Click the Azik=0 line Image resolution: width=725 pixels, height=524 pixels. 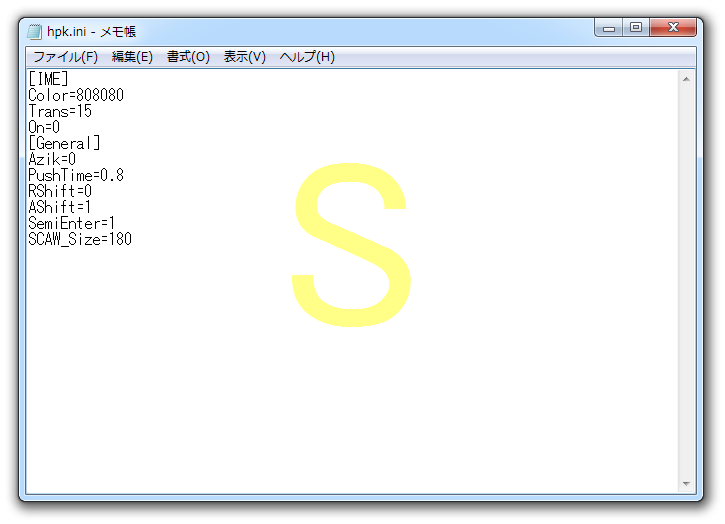tap(52, 159)
